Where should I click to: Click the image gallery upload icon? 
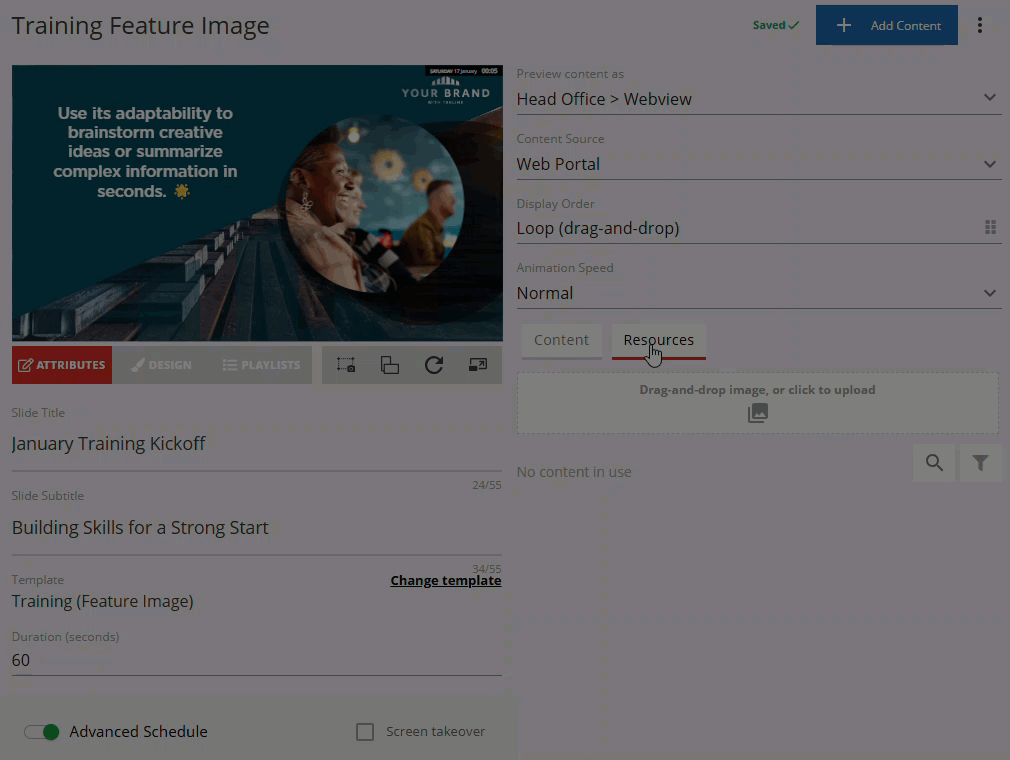(x=758, y=413)
